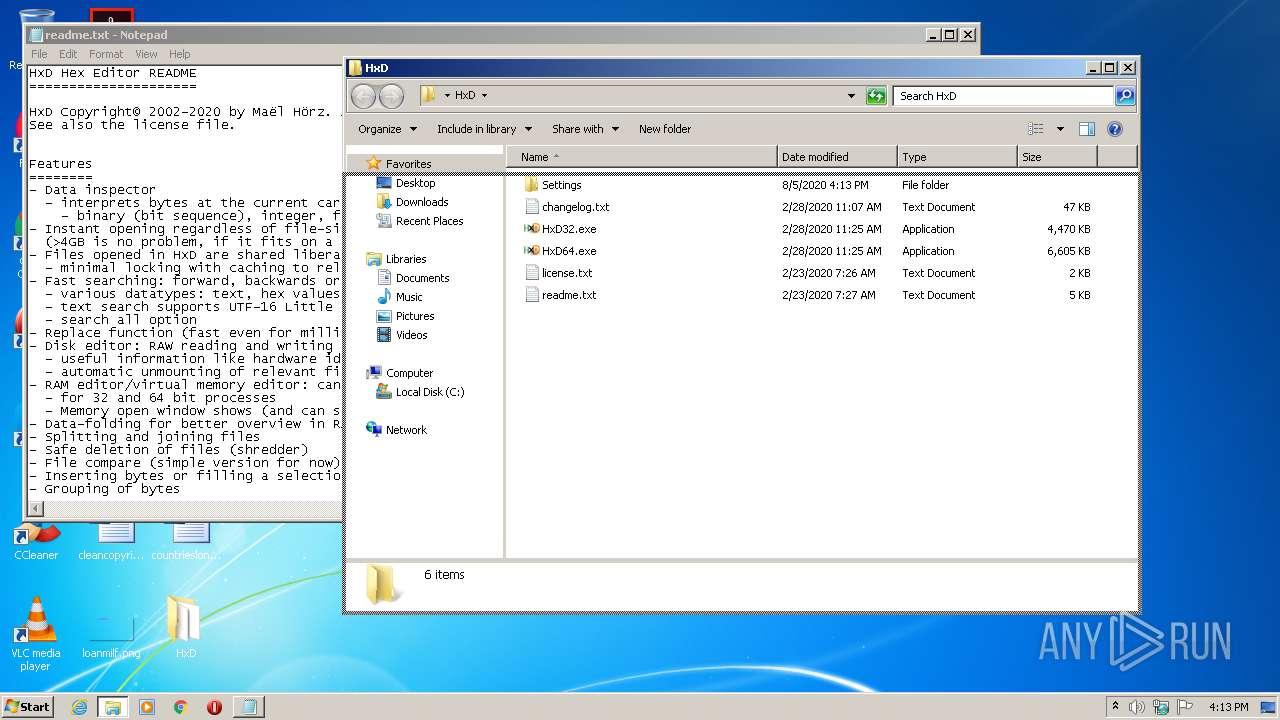Image resolution: width=1280 pixels, height=720 pixels.
Task: Sort files by Size column
Action: coord(1057,157)
